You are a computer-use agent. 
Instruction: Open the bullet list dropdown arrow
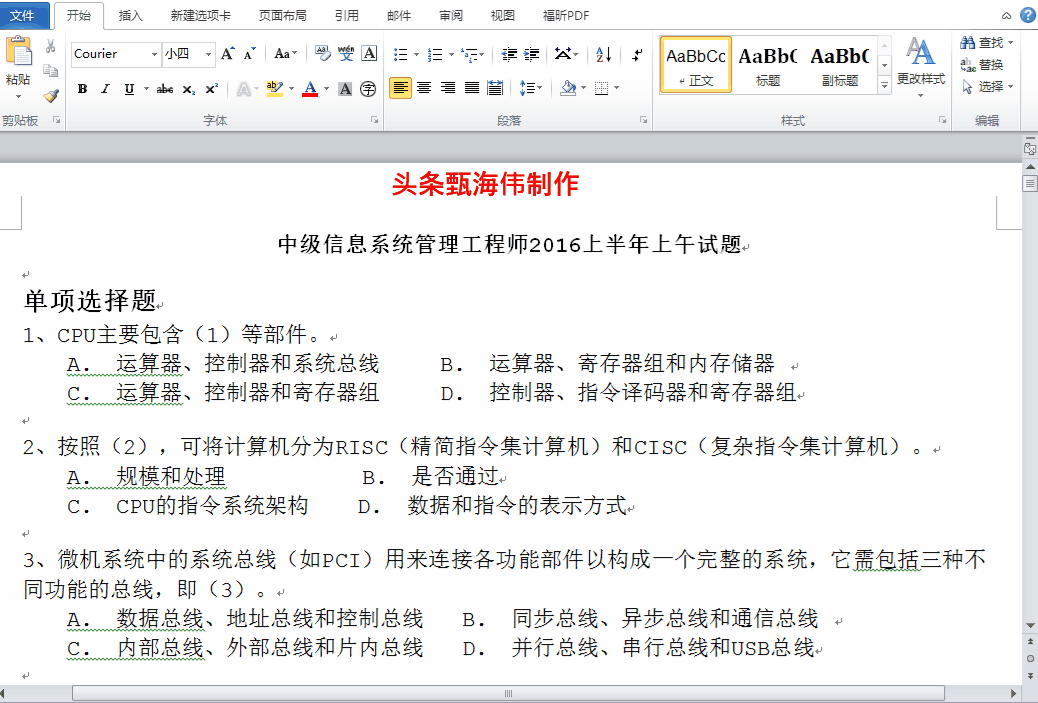416,54
